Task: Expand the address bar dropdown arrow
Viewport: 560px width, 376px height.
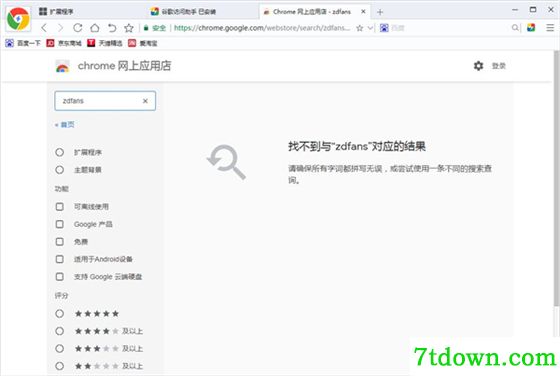Action: (370, 28)
